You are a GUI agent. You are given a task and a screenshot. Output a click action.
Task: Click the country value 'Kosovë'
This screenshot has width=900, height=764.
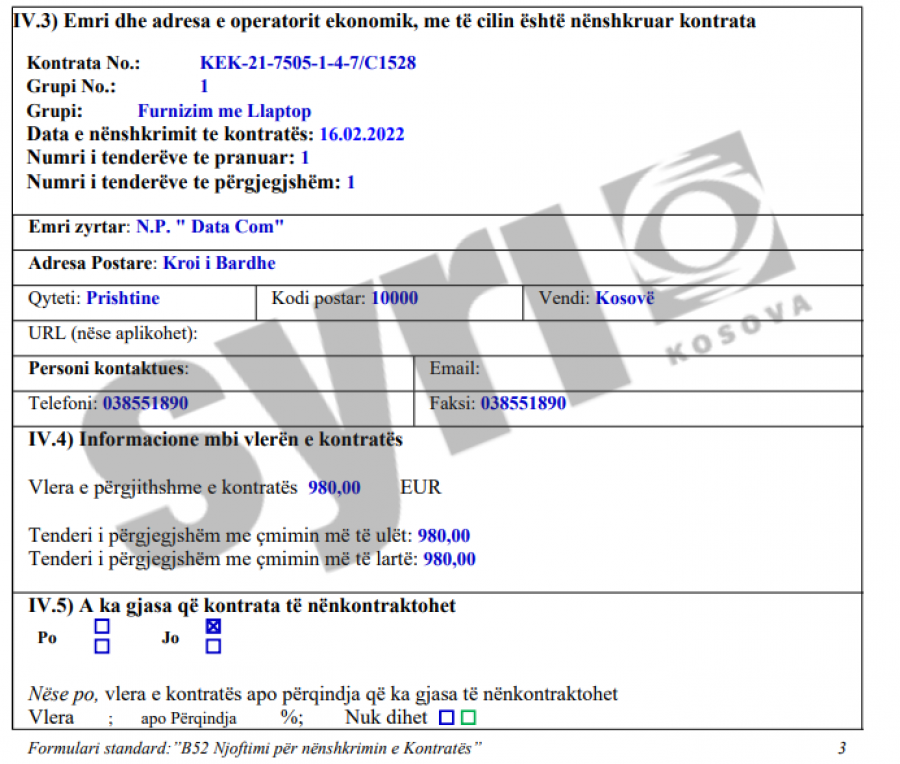(624, 298)
